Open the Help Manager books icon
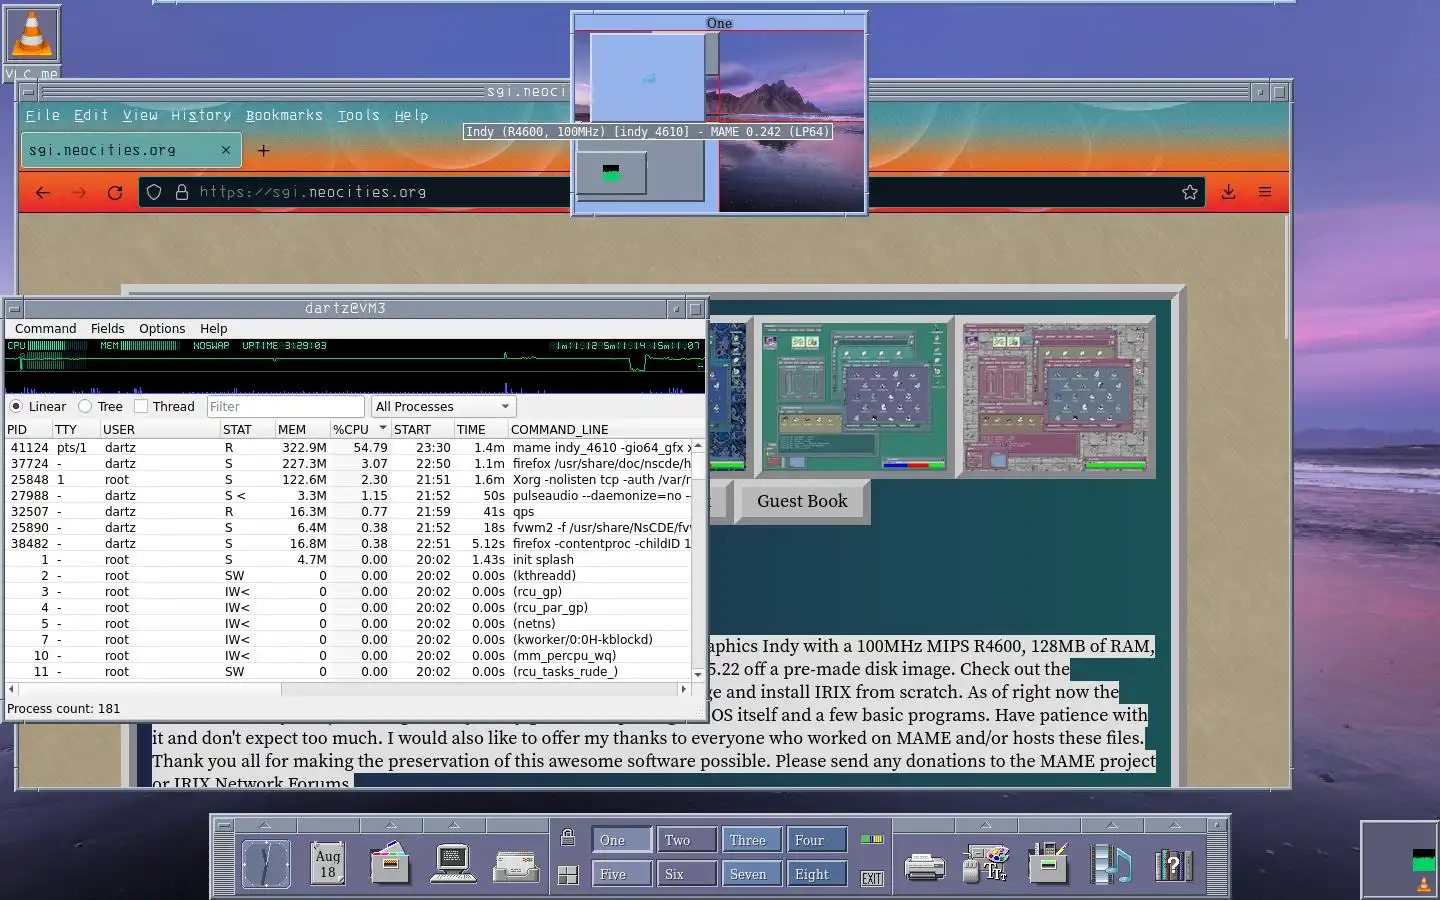 1174,864
